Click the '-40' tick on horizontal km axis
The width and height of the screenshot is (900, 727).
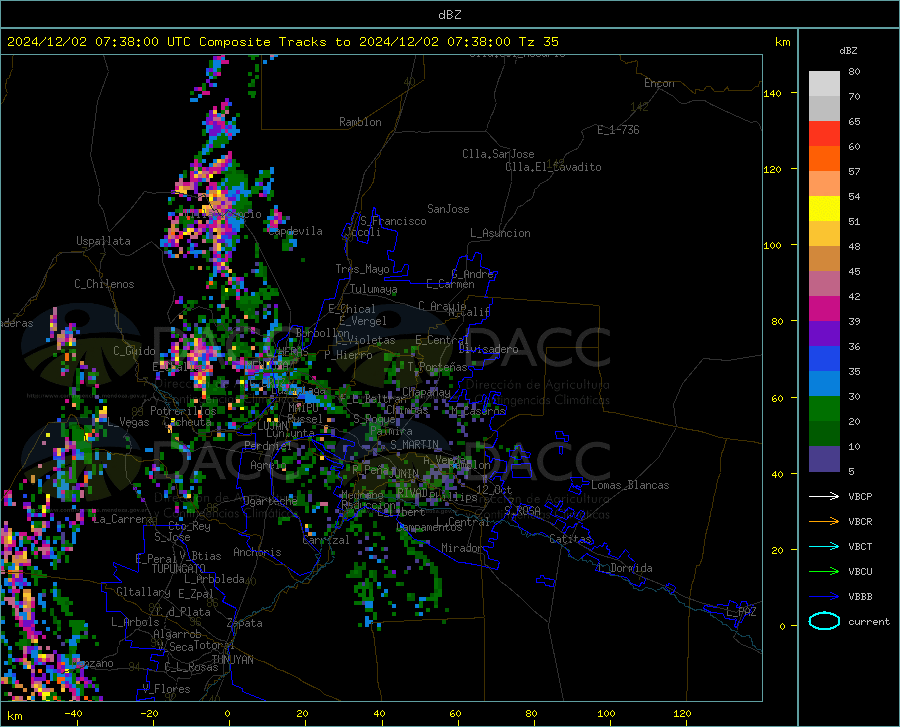point(73,713)
